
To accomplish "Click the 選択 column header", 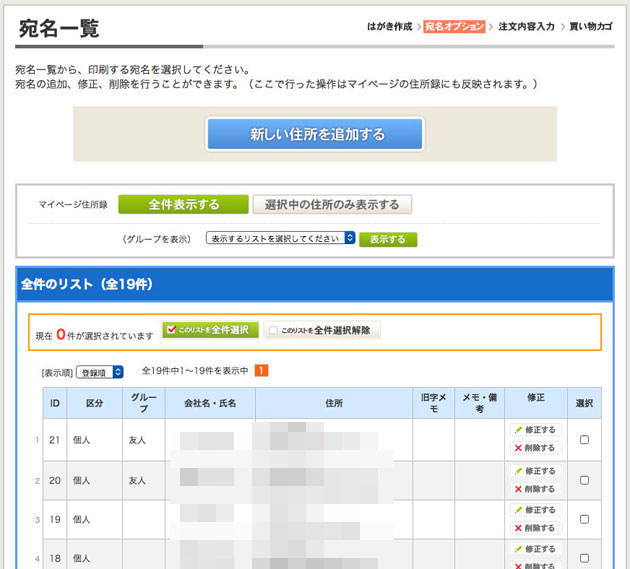I will tap(584, 403).
